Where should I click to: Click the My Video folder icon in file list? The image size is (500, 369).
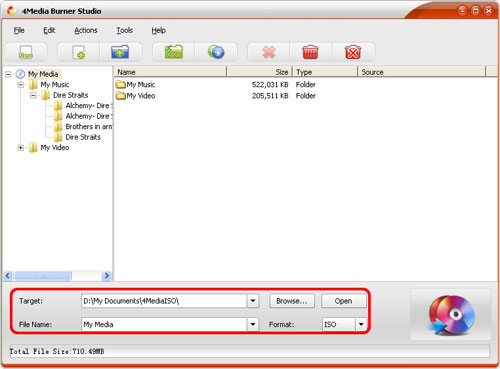121,96
